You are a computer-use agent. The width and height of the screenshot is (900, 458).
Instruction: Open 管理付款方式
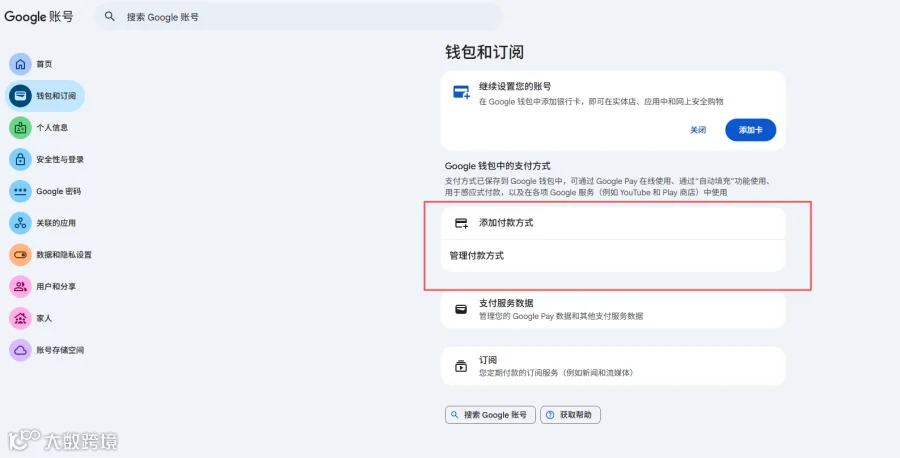[x=612, y=256]
